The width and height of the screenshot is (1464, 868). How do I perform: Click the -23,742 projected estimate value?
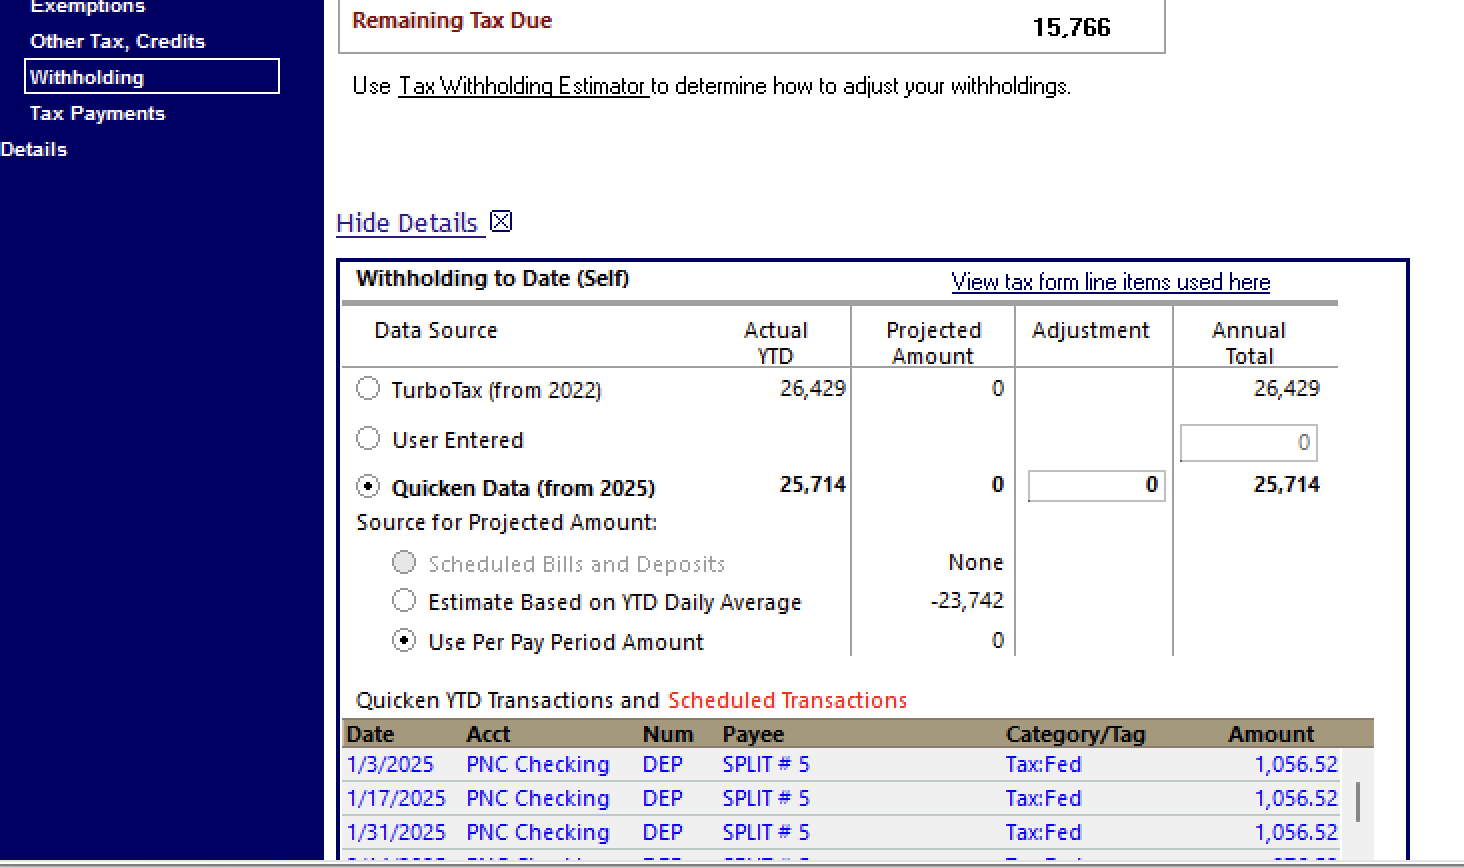pos(966,600)
